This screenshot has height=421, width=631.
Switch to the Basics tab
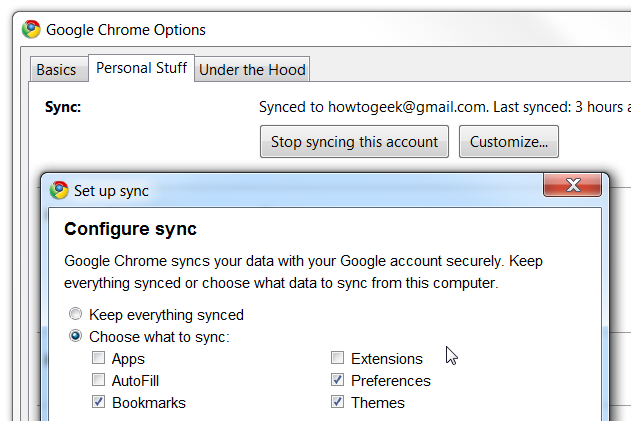56,69
